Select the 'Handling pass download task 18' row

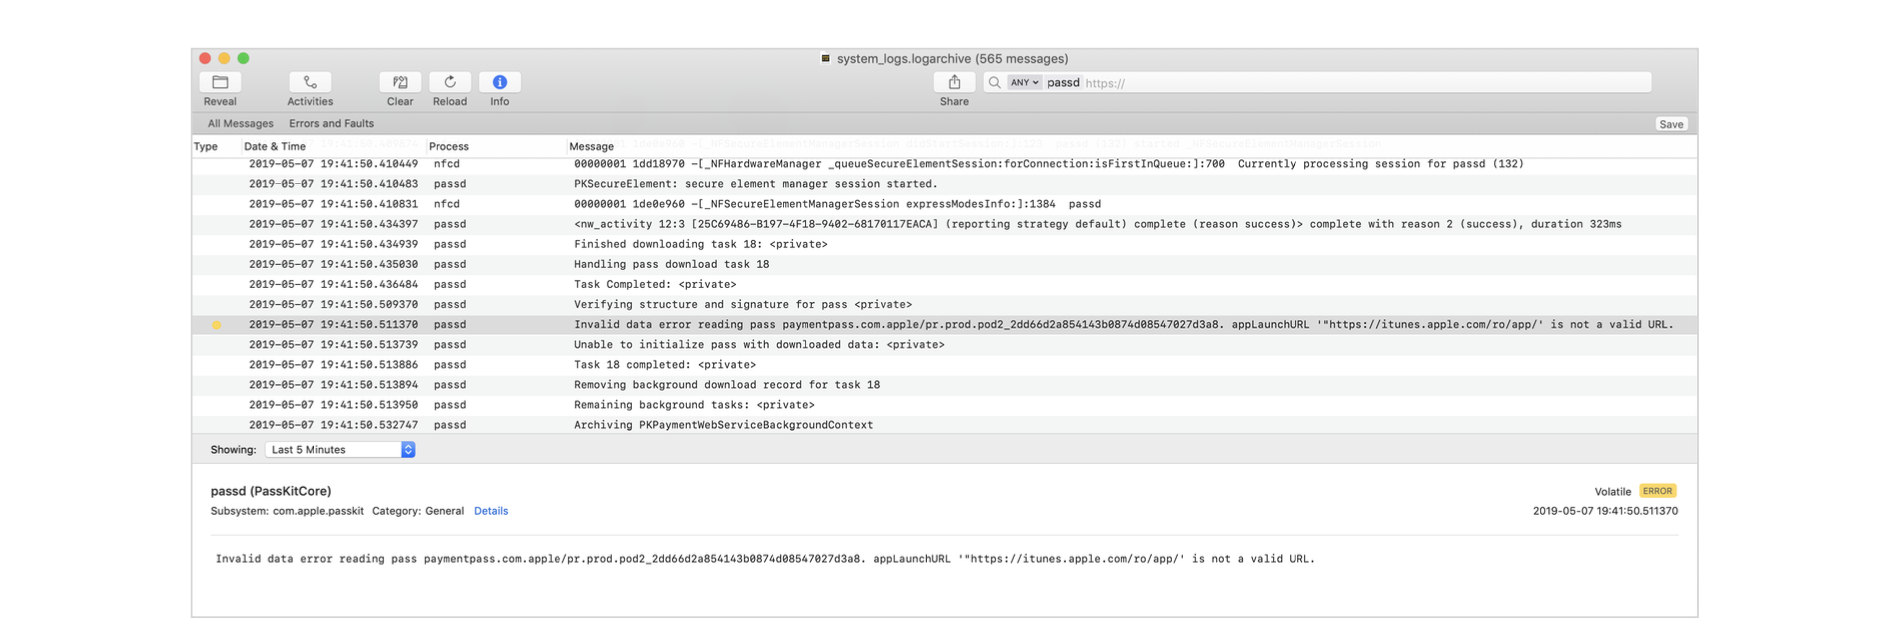[x=945, y=264]
